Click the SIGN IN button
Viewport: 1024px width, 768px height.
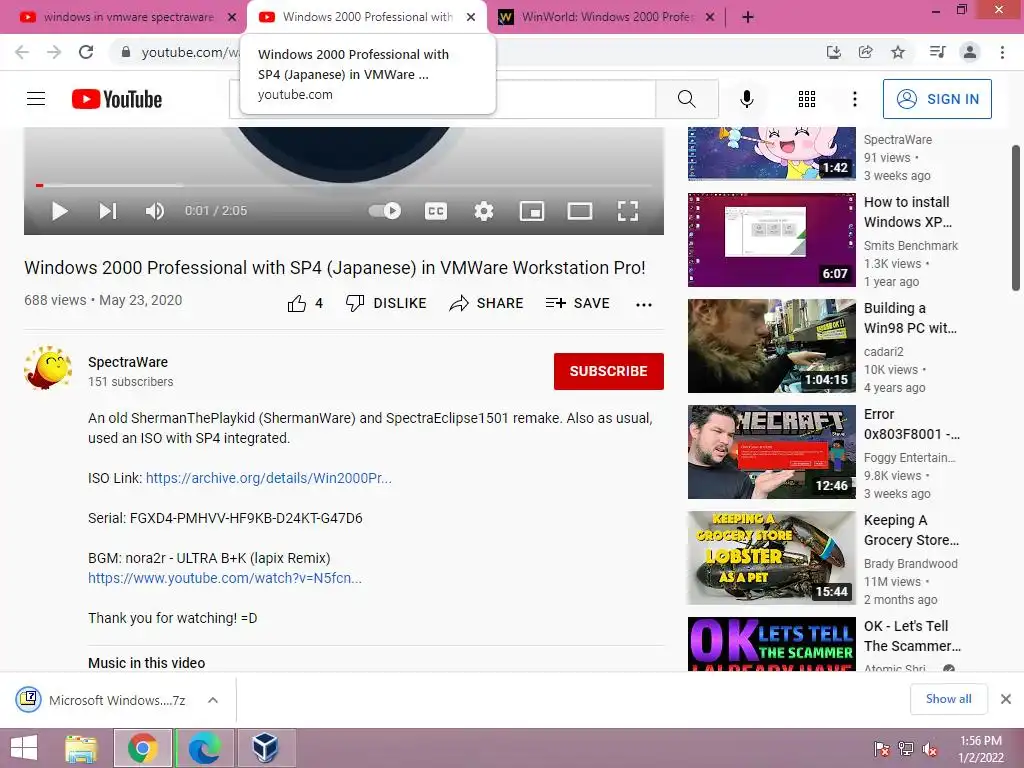point(937,99)
